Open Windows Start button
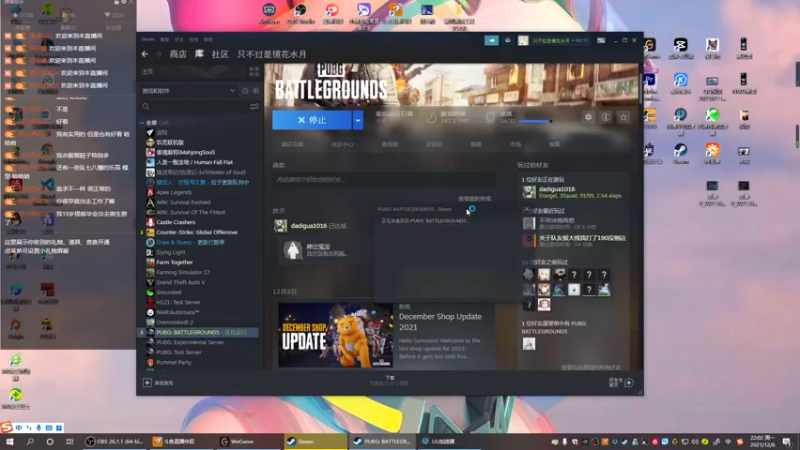The image size is (800, 450). 10,441
